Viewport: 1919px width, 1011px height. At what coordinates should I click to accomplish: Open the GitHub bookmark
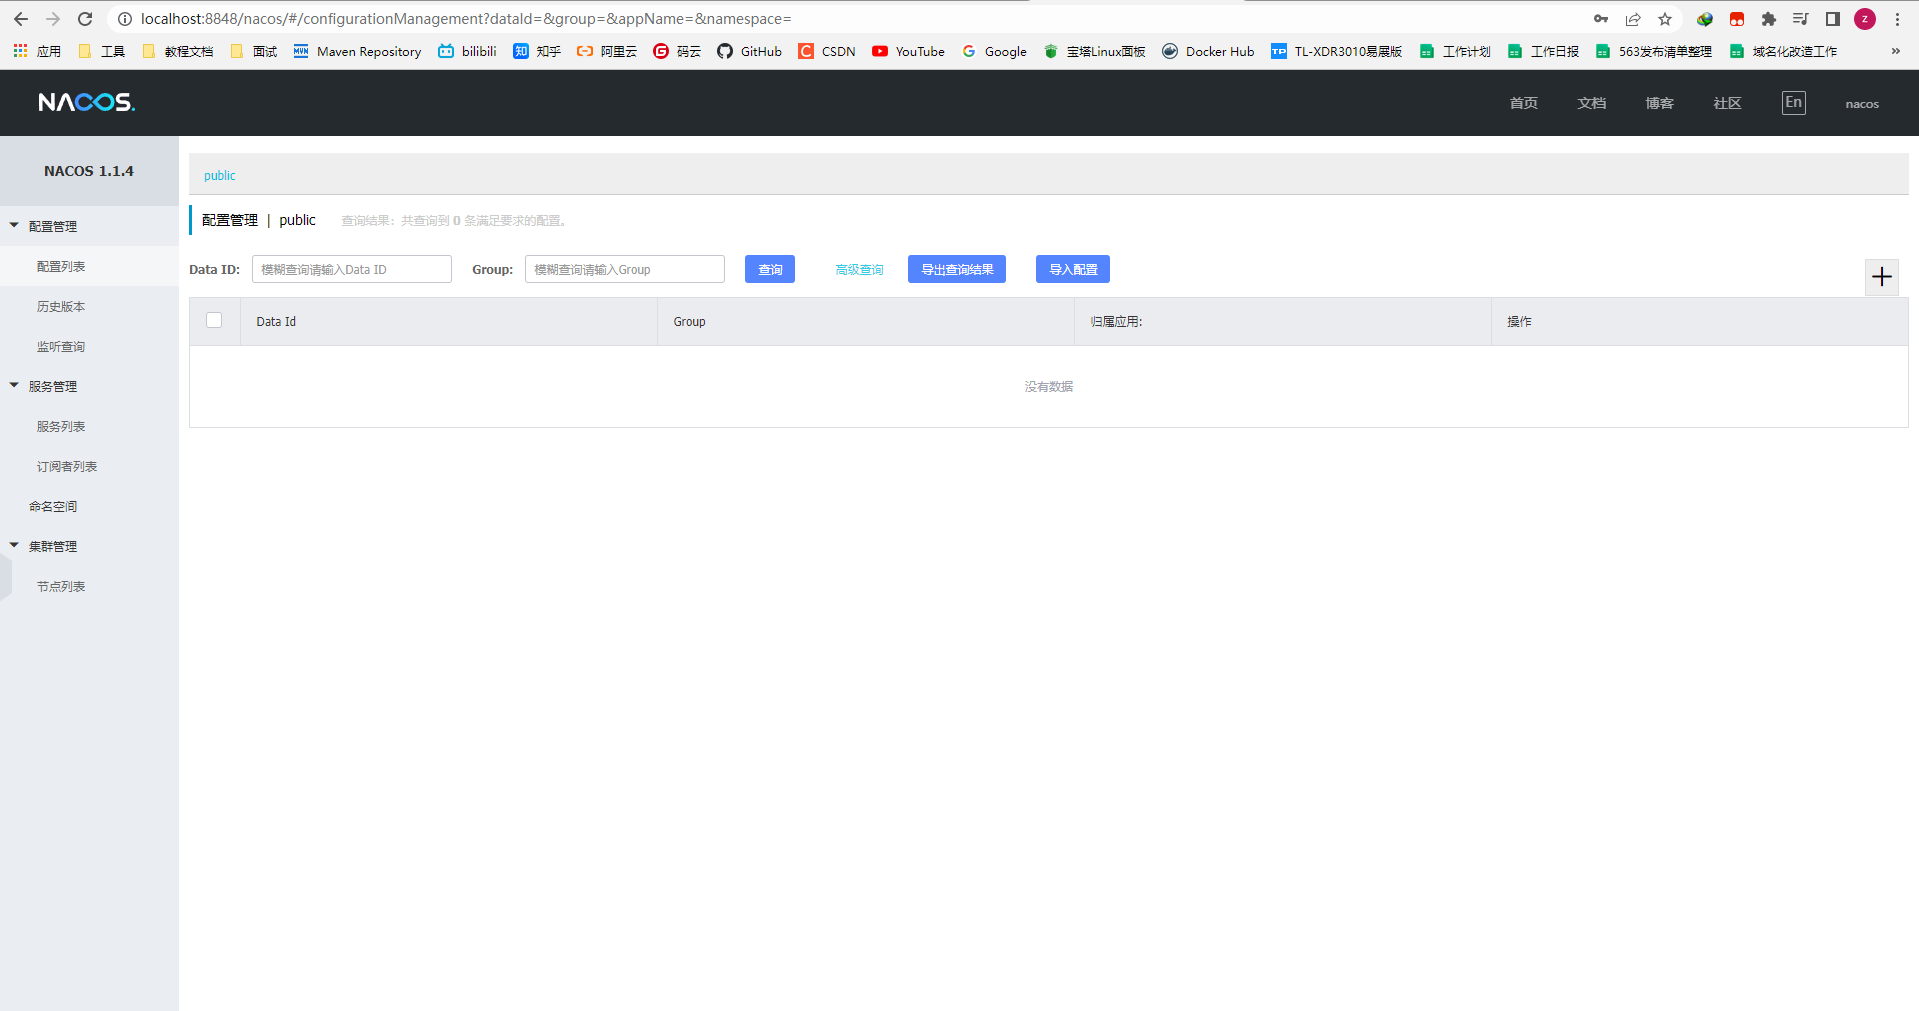pos(749,51)
